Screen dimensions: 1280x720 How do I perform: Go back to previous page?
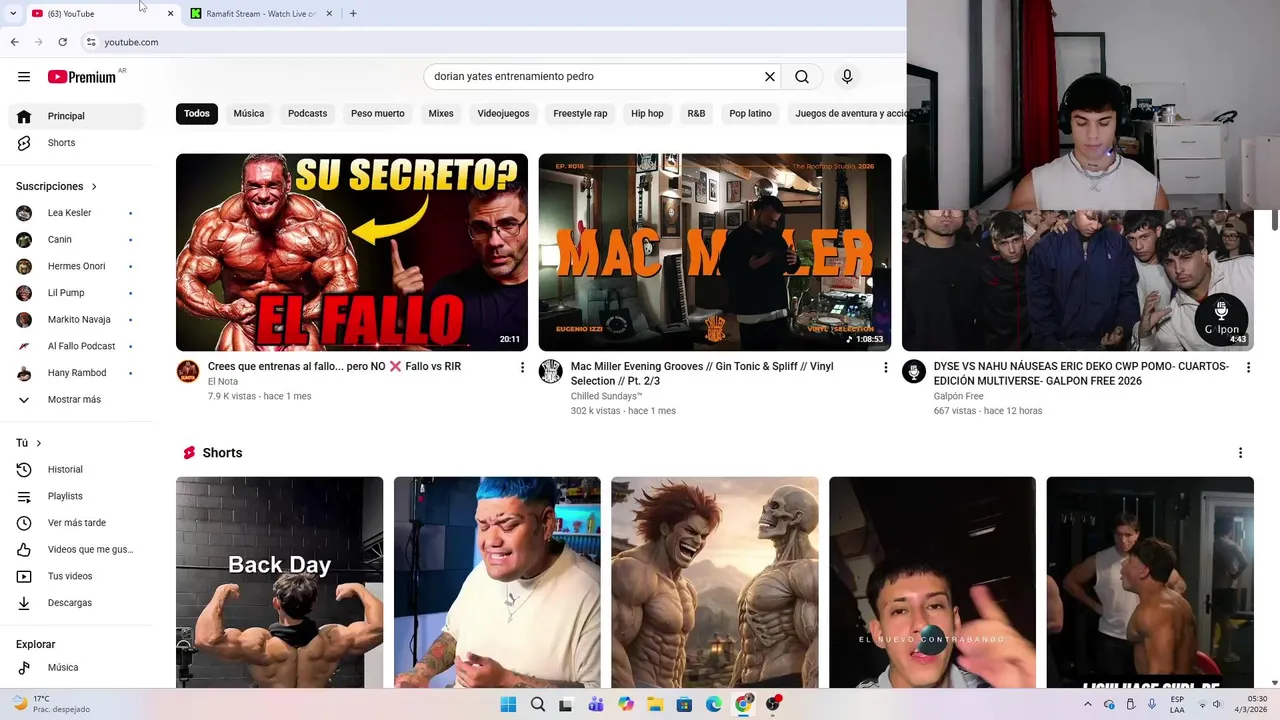14,42
